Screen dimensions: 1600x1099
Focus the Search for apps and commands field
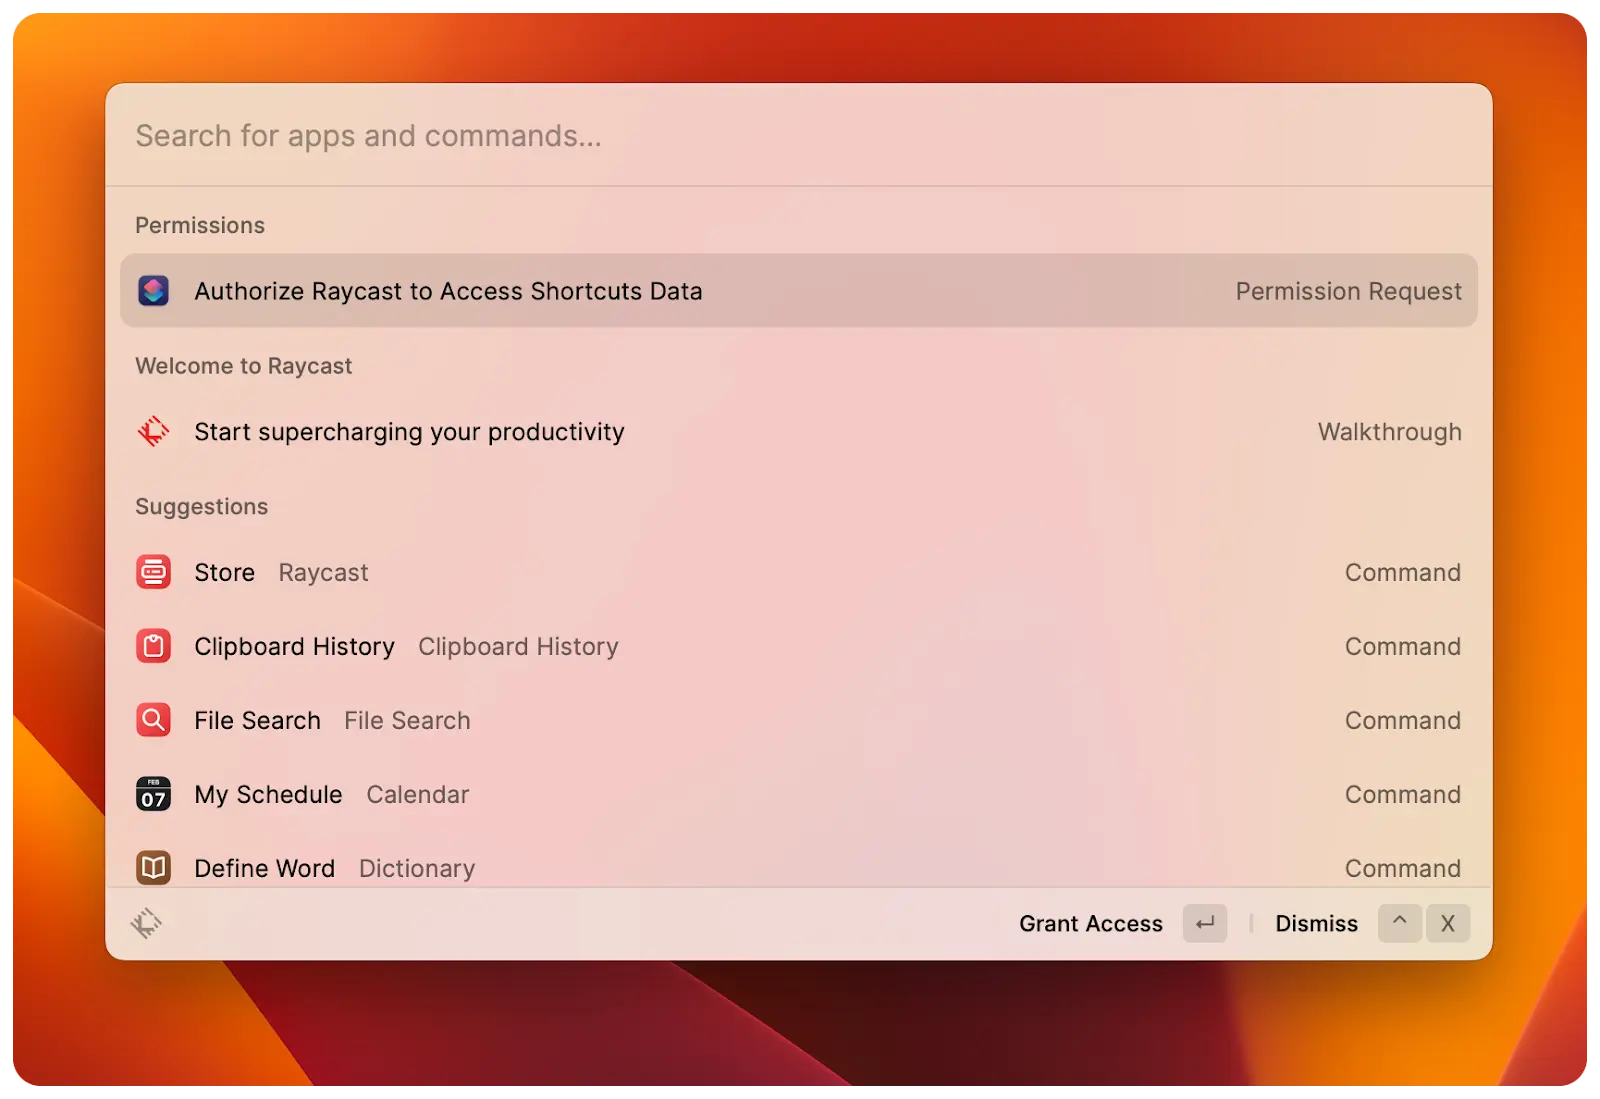click(798, 136)
